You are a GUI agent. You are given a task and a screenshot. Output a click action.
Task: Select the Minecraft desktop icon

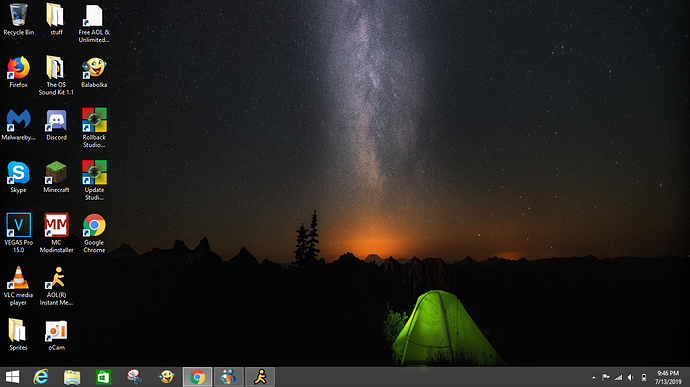coord(56,177)
